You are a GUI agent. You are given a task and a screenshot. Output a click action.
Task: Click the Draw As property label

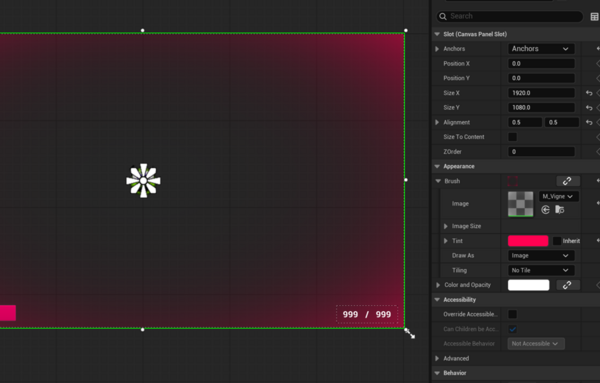(x=463, y=256)
